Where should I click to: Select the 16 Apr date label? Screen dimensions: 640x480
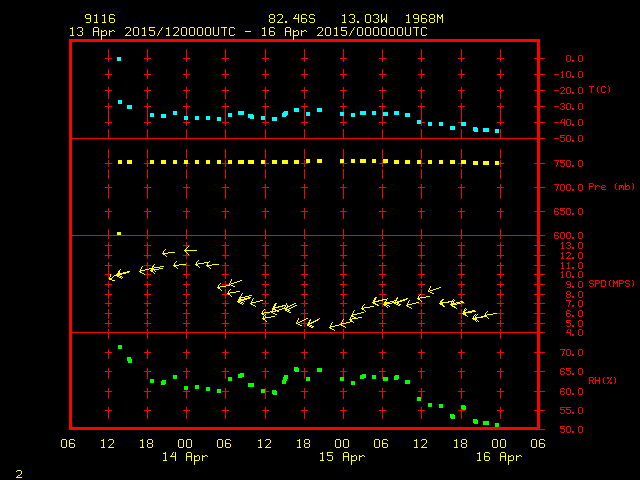[498, 457]
